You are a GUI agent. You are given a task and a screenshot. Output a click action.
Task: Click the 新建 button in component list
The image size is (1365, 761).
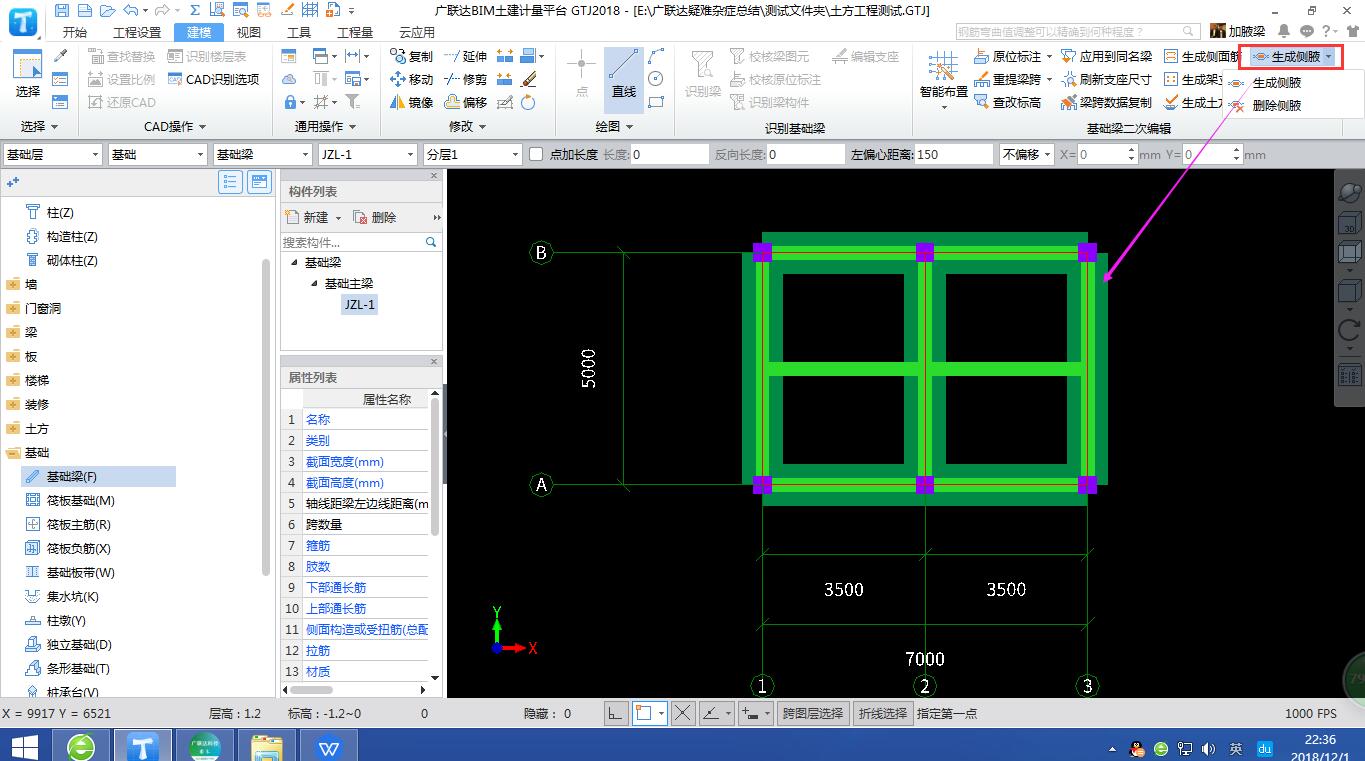[308, 217]
